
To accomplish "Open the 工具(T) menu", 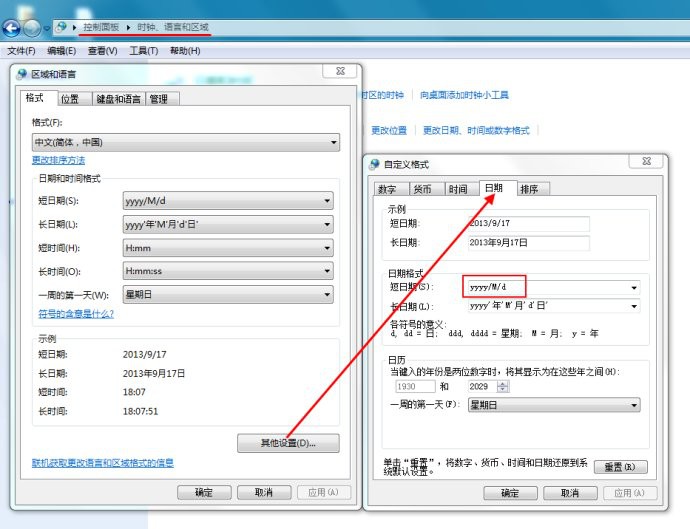I will (x=144, y=50).
